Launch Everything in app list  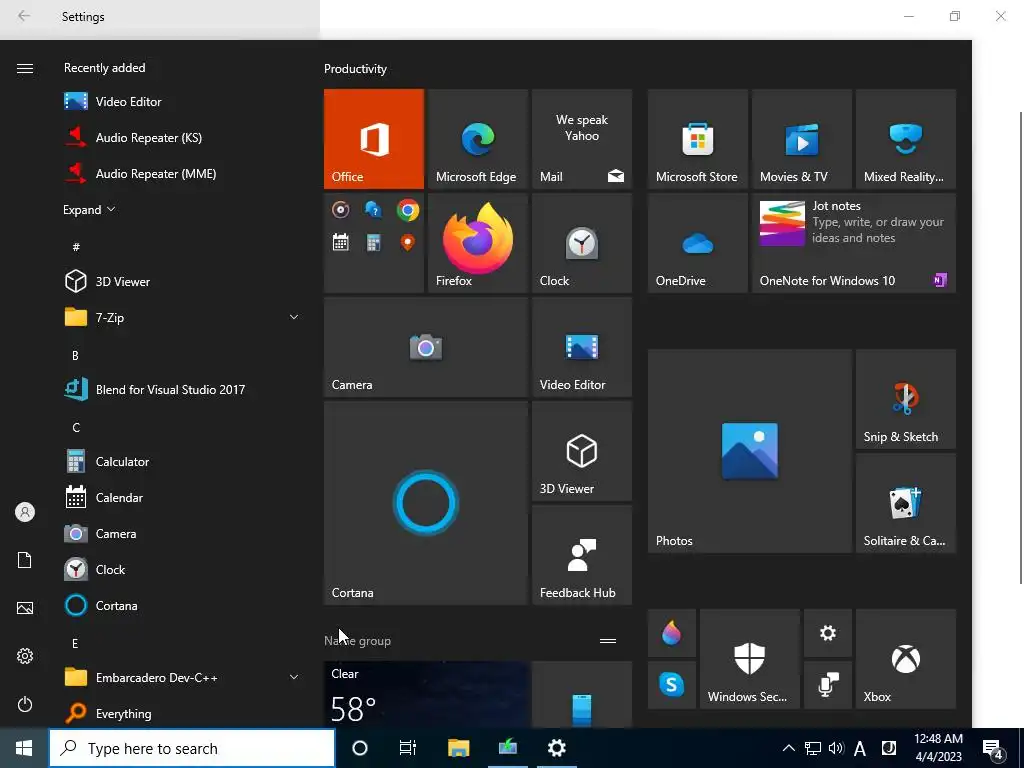(182, 714)
